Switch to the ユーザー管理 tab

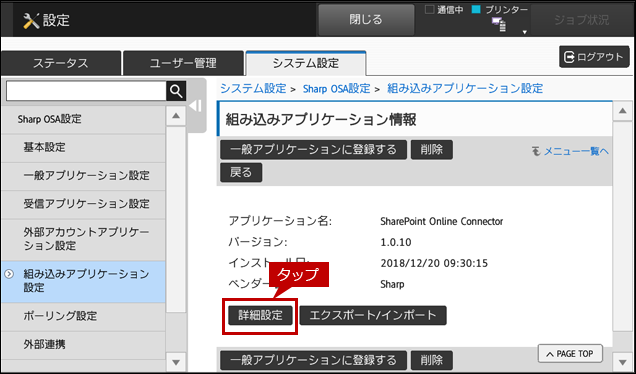click(183, 63)
